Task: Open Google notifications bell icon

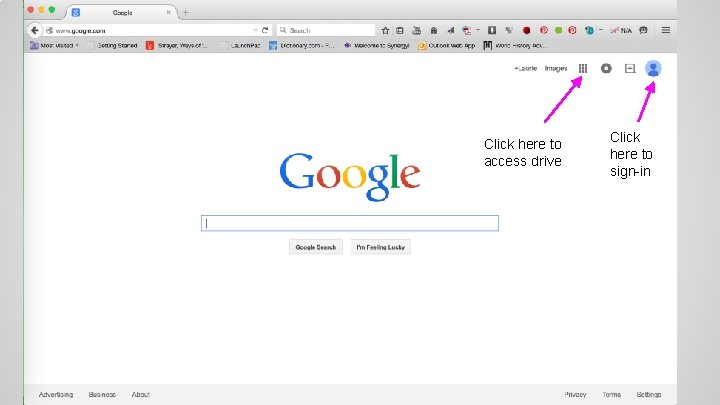Action: click(606, 68)
